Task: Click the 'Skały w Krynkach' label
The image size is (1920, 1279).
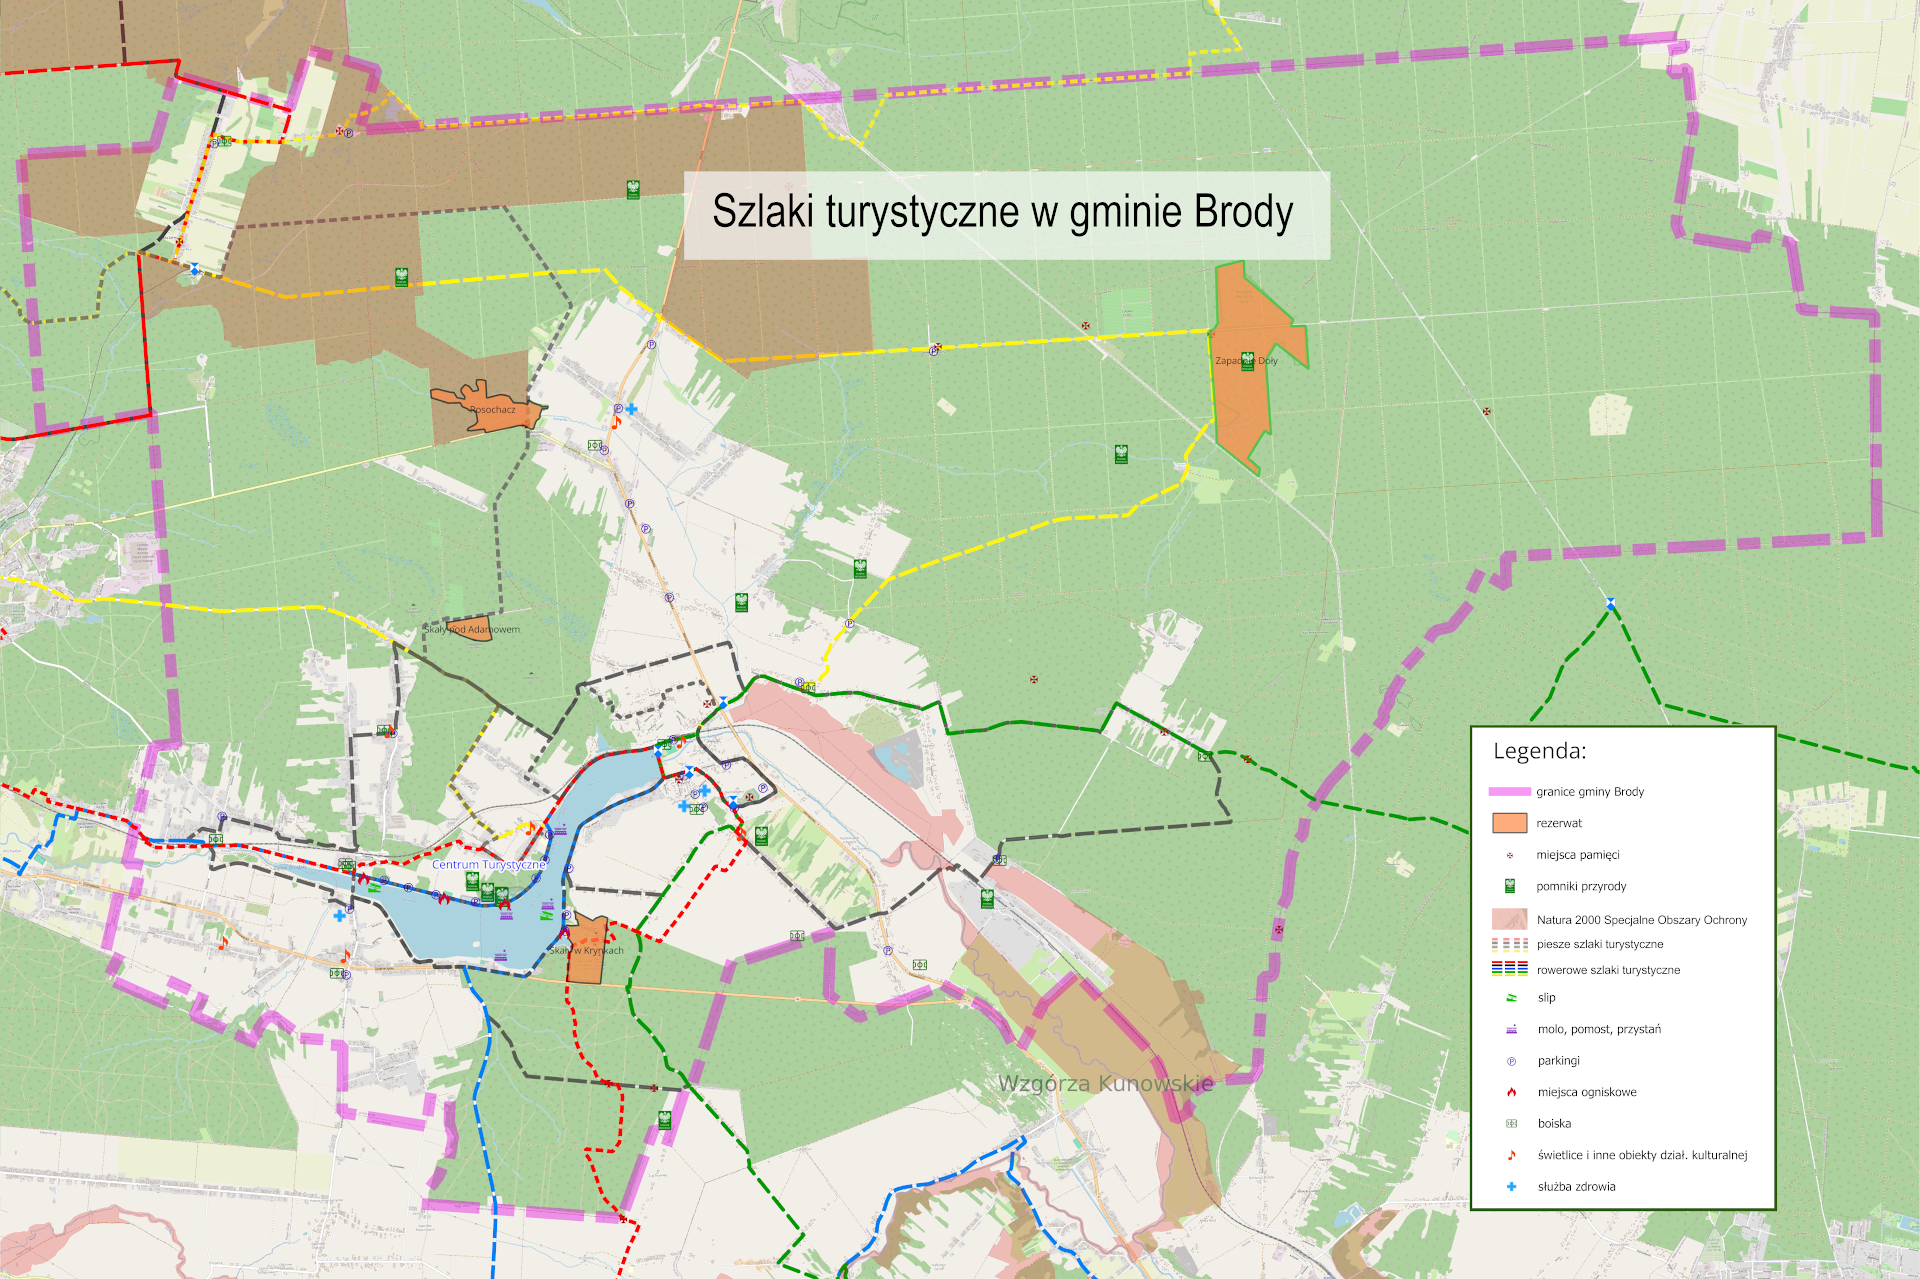Action: (x=585, y=951)
